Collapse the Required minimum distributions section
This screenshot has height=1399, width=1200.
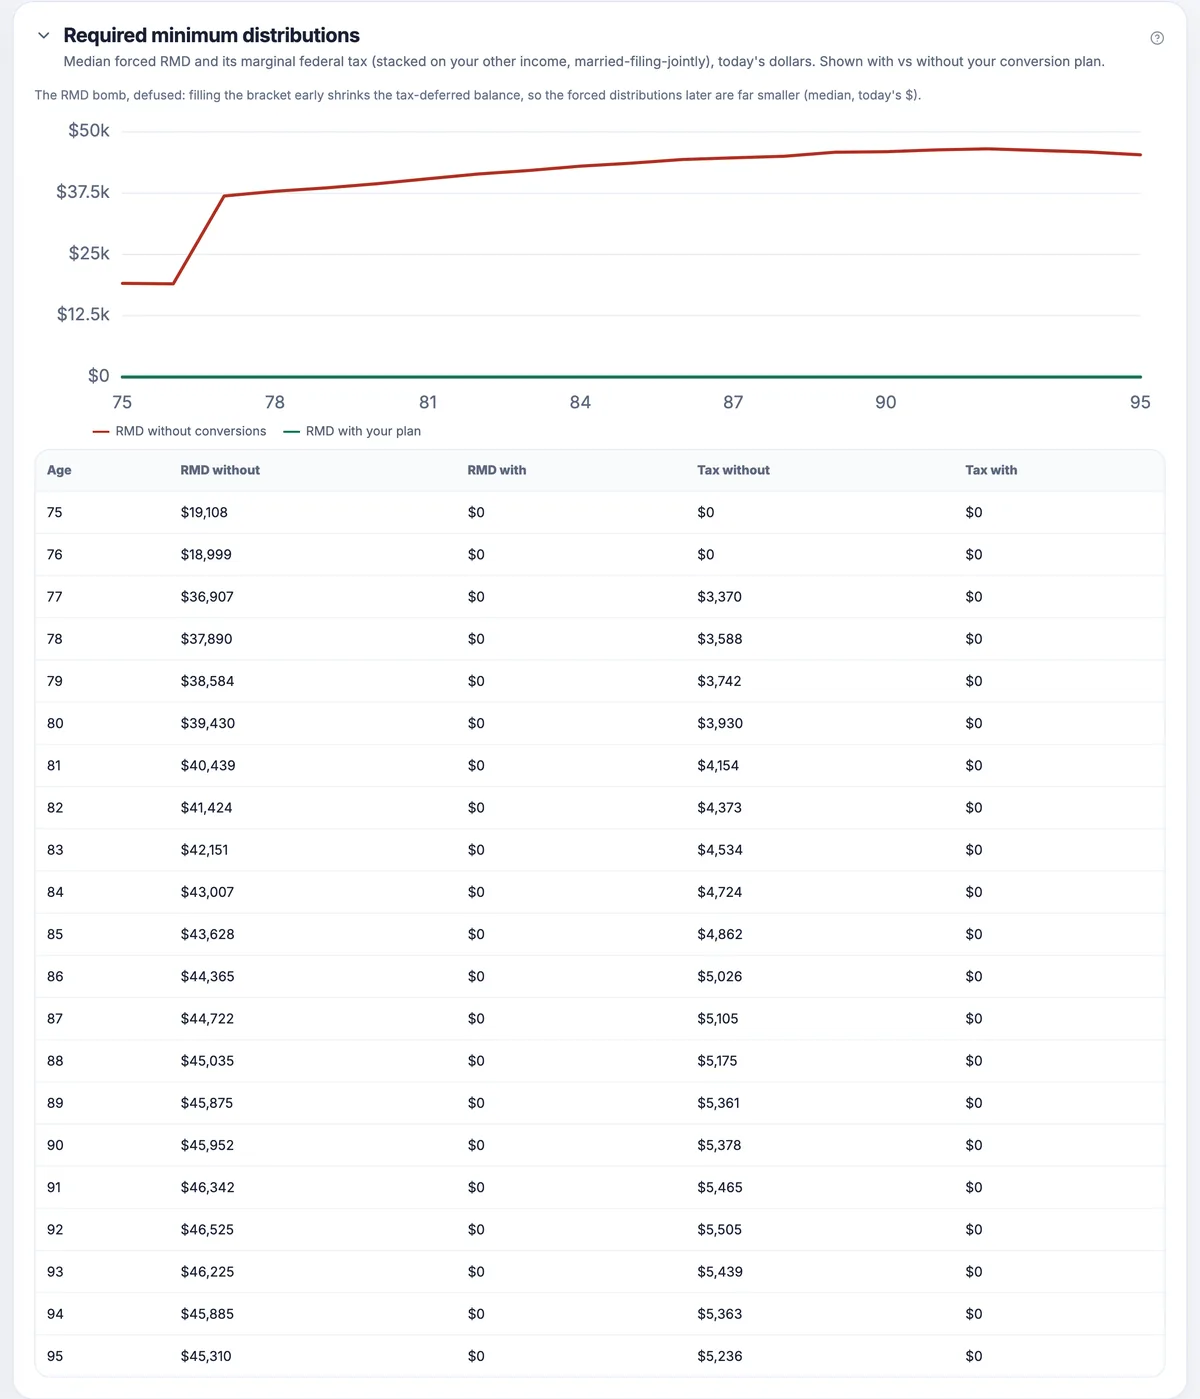(x=43, y=36)
